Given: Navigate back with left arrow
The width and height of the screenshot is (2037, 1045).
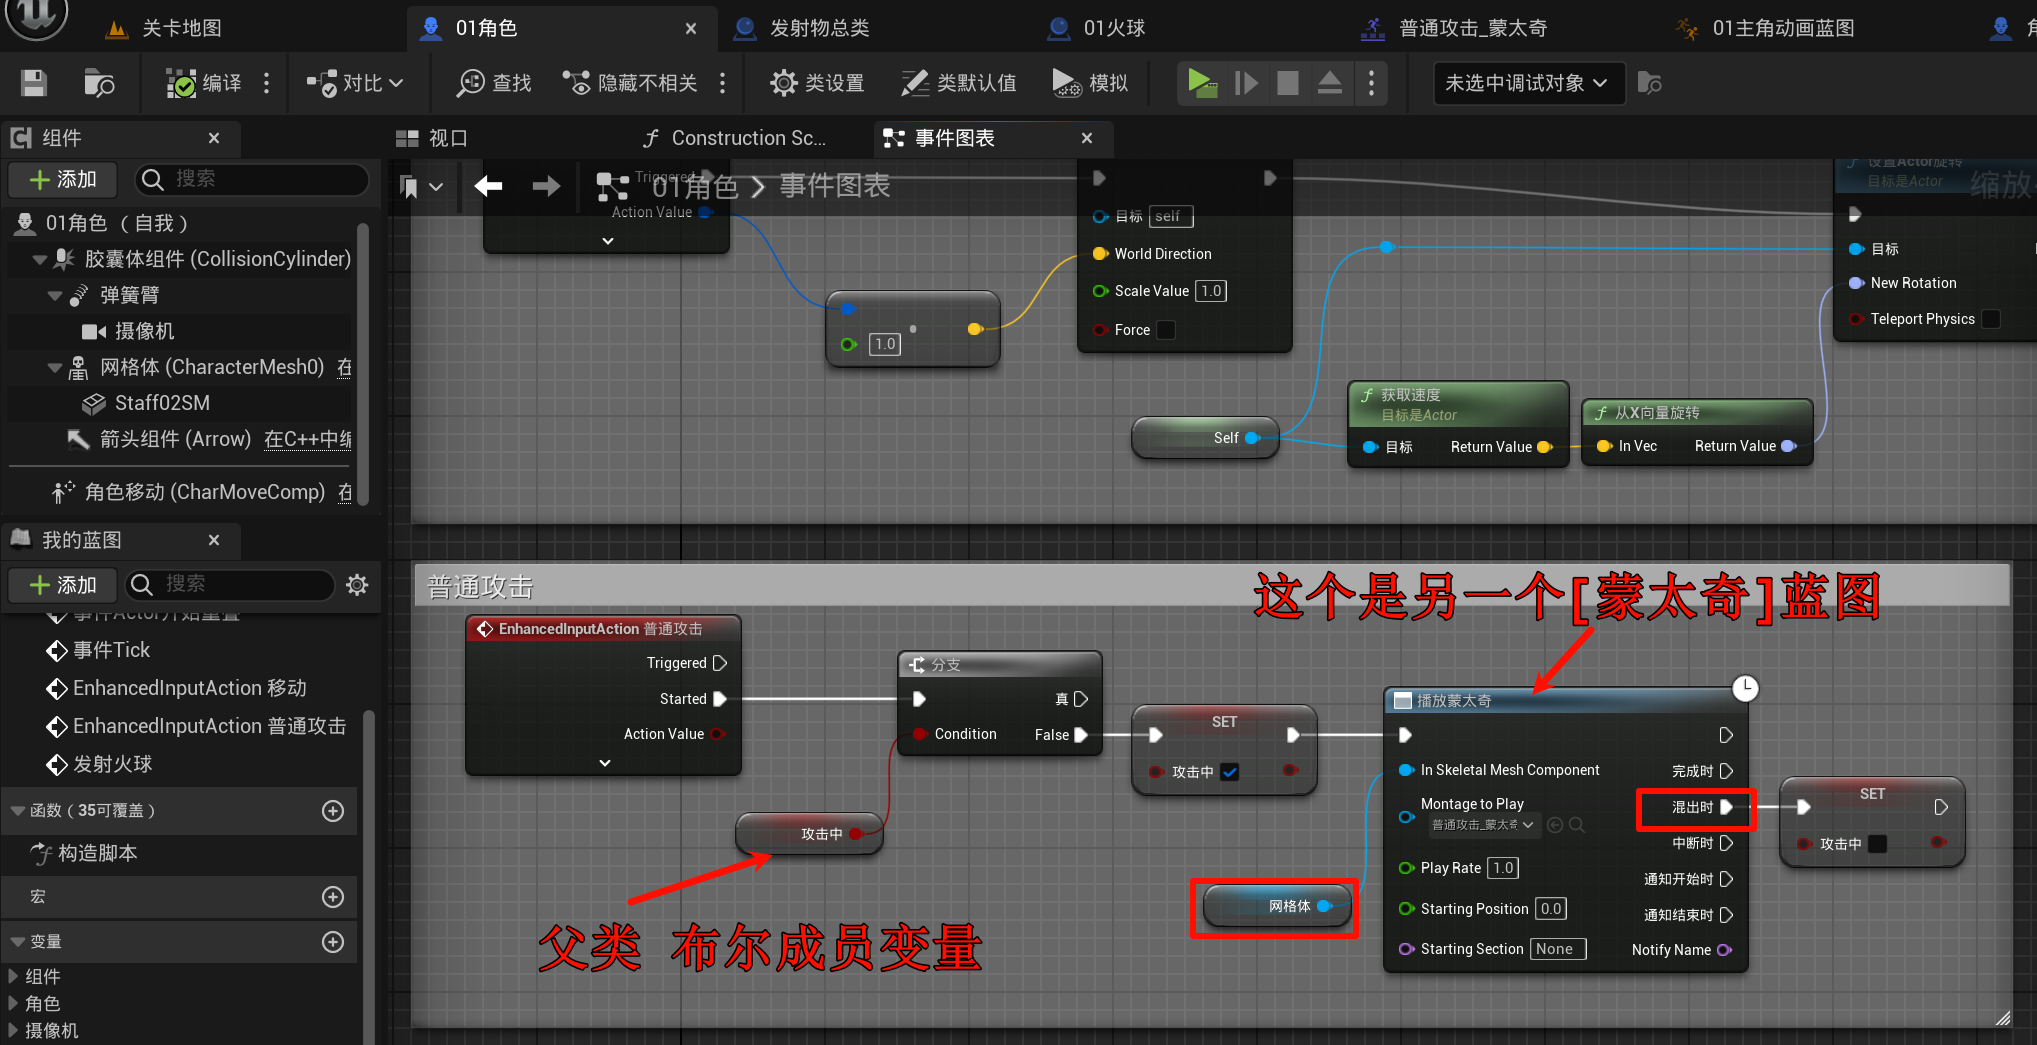Looking at the screenshot, I should point(488,186).
